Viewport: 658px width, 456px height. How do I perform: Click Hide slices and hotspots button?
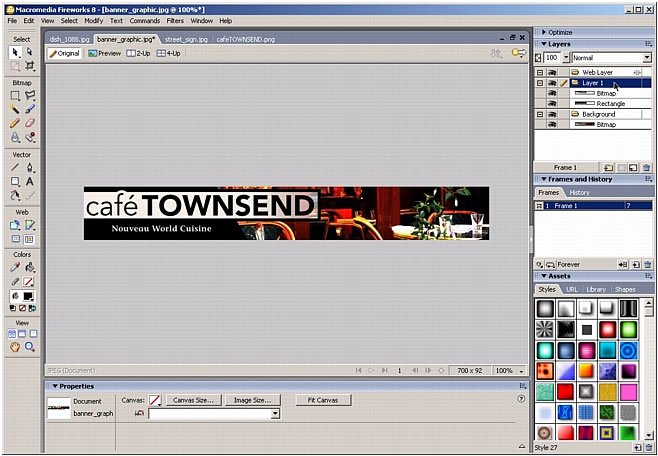tap(16, 239)
